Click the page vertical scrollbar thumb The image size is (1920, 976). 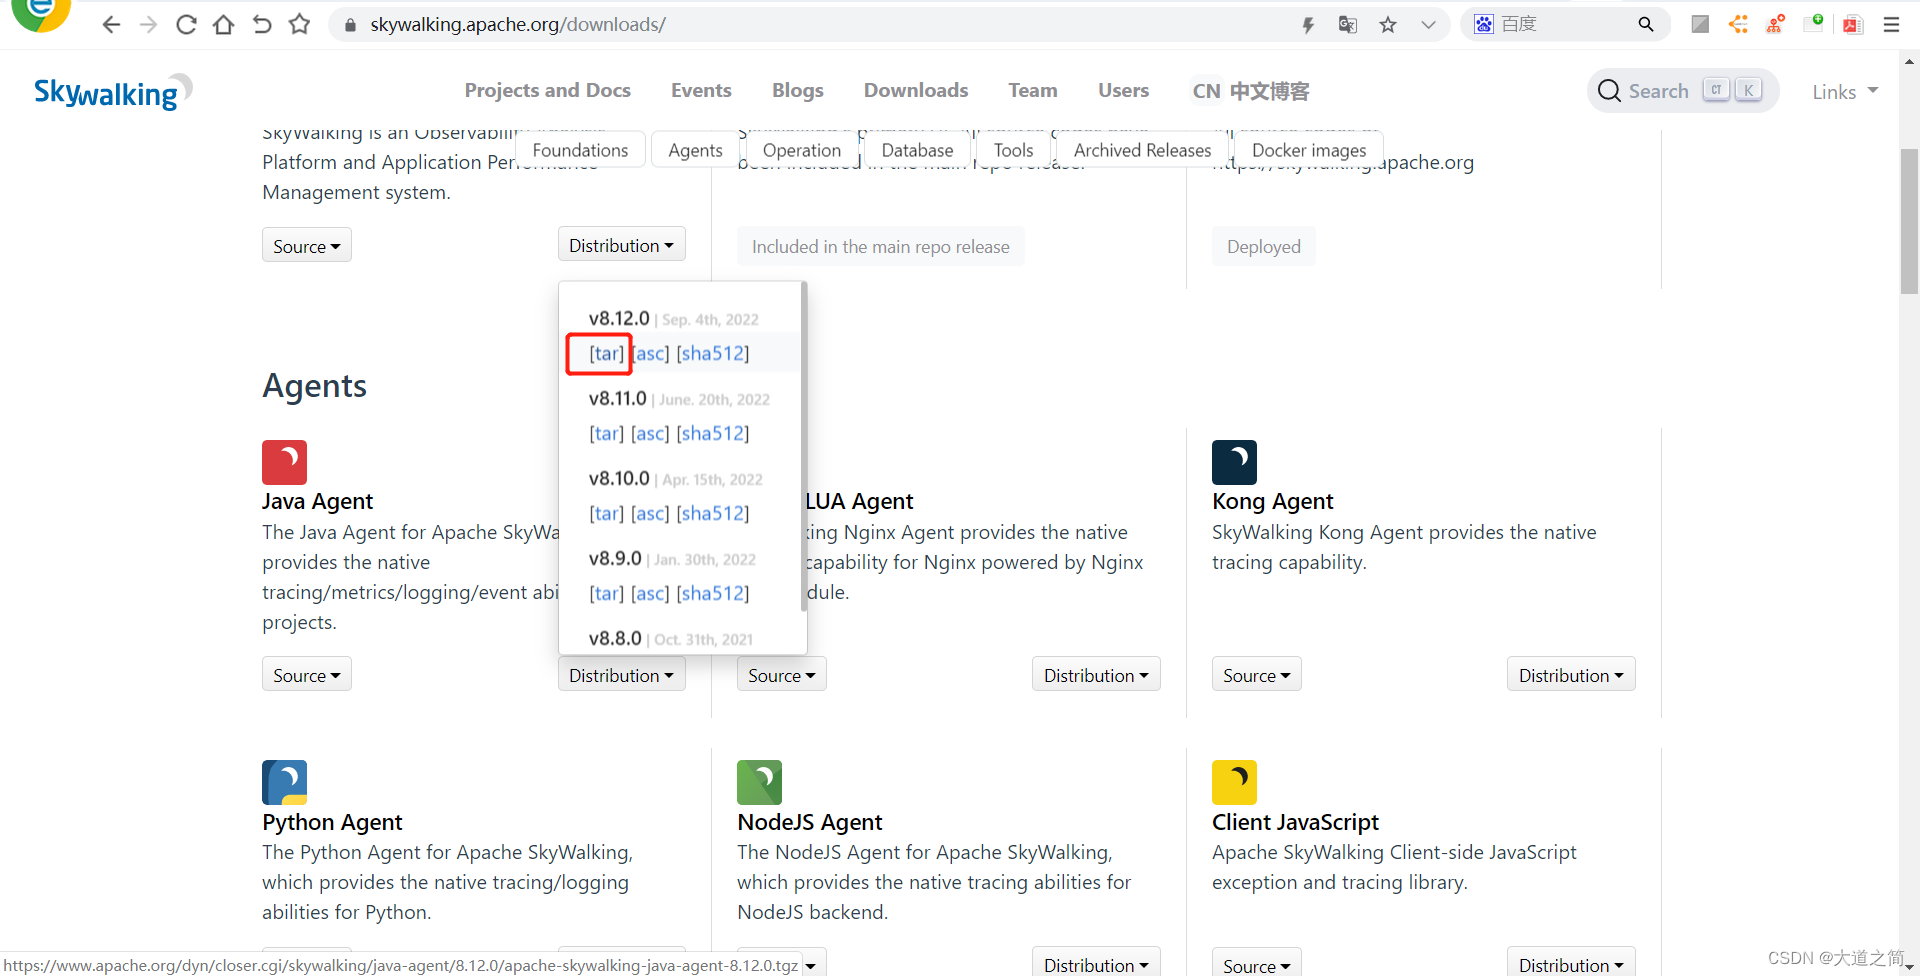1909,220
